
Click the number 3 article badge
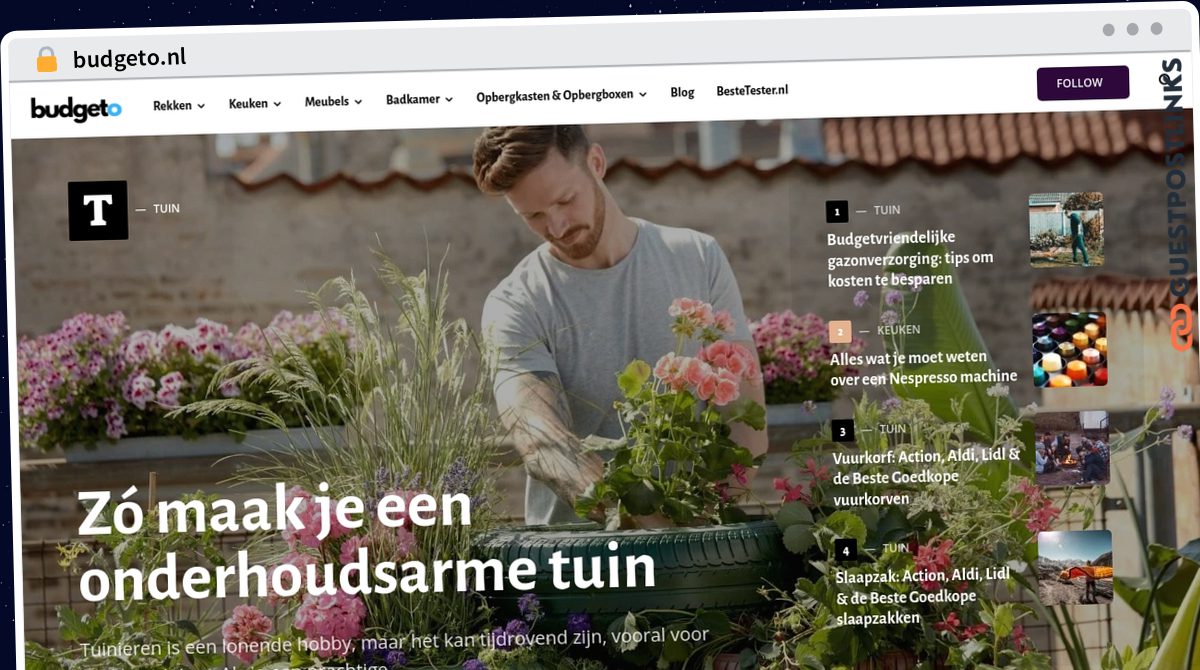pyautogui.click(x=843, y=431)
